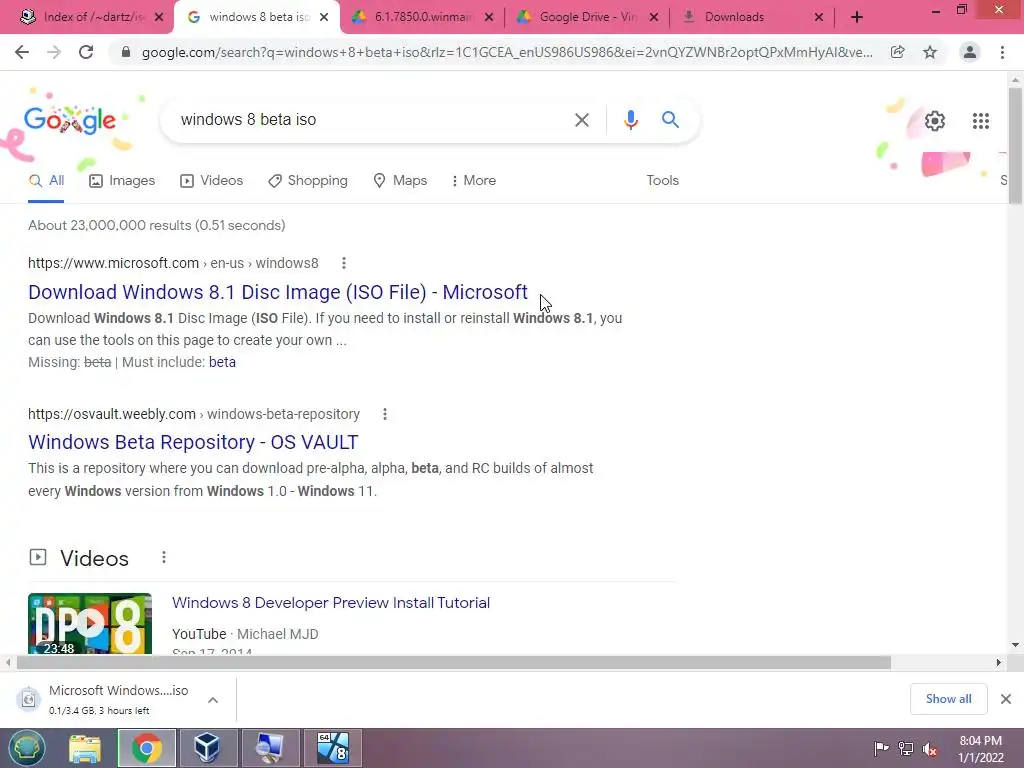Click the vertical scrollbar thumb
This screenshot has width=1024, height=768.
coord(1015,146)
